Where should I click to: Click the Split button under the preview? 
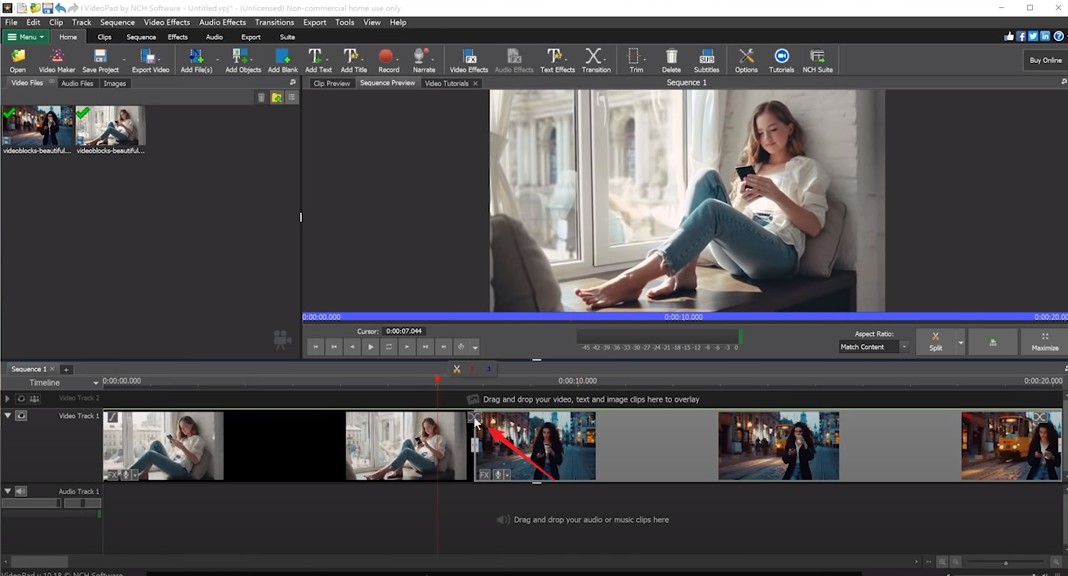coord(935,342)
